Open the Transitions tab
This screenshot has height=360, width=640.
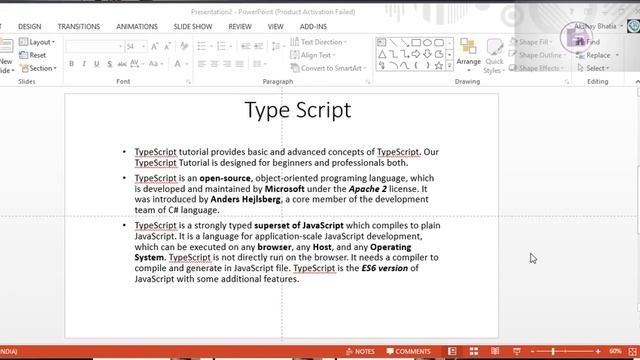click(x=78, y=27)
